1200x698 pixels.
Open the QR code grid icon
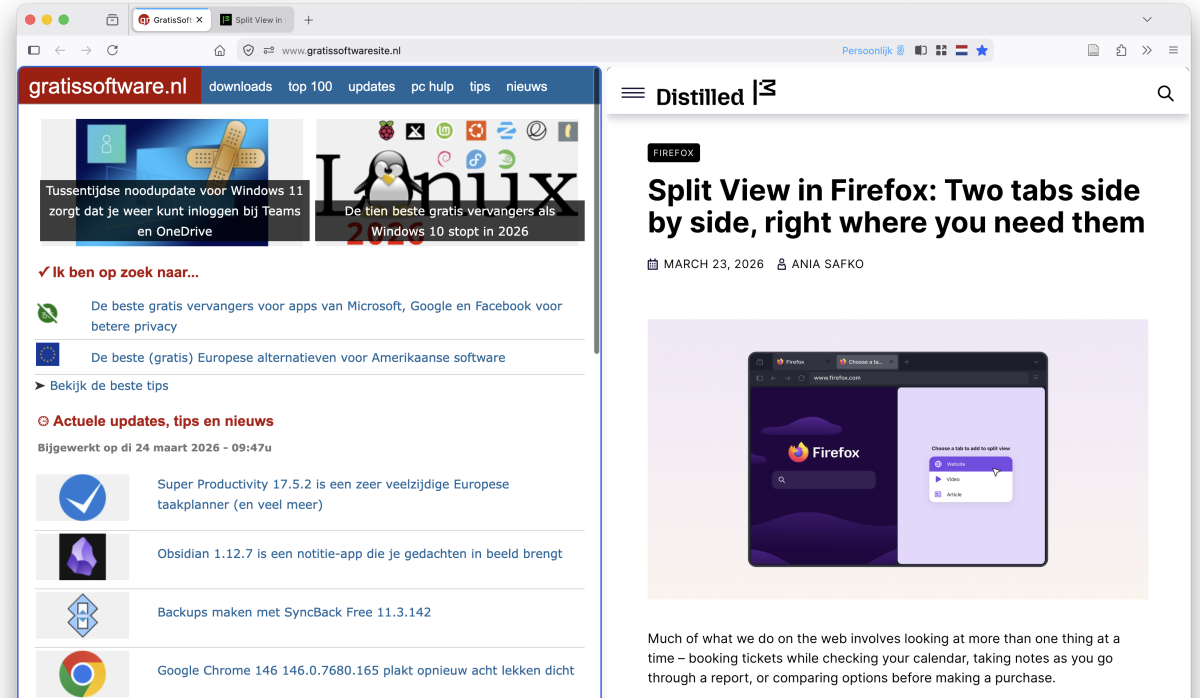coord(941,50)
